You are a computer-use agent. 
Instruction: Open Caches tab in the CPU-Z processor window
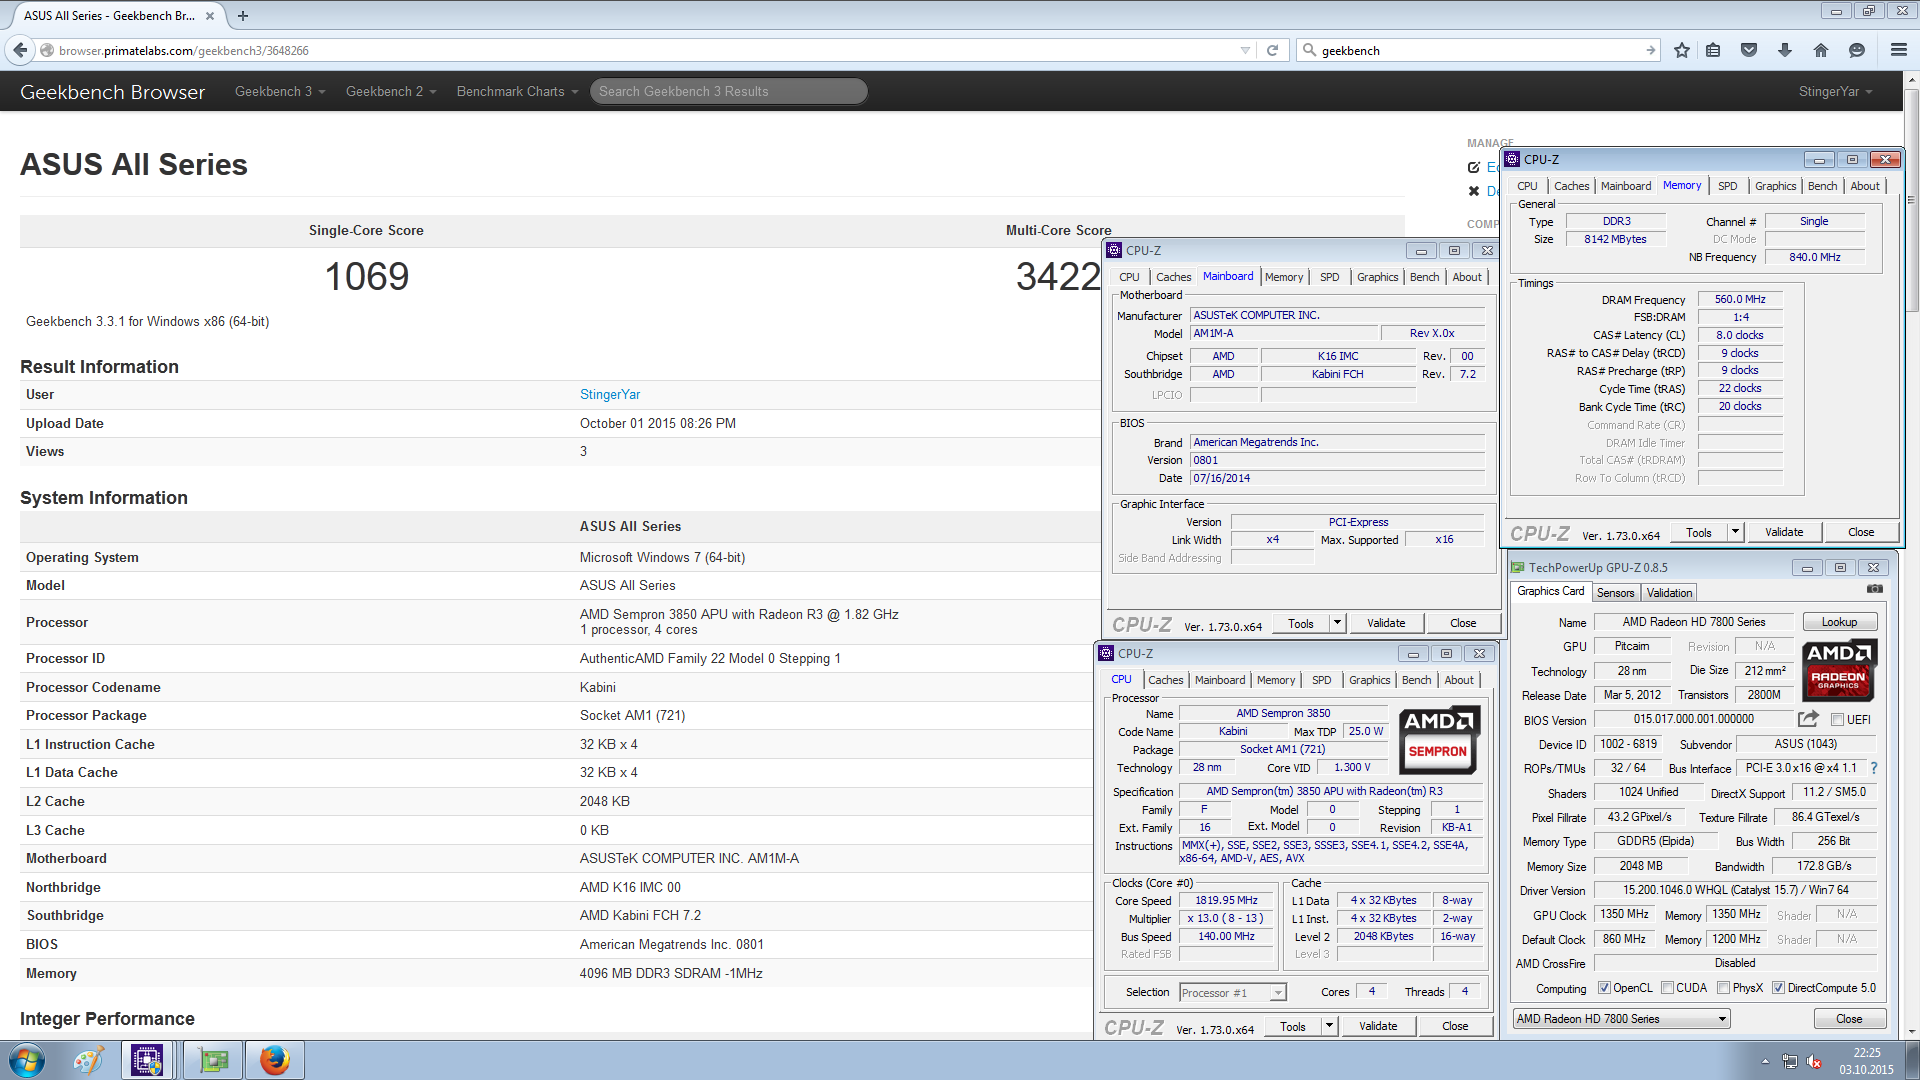(1165, 680)
